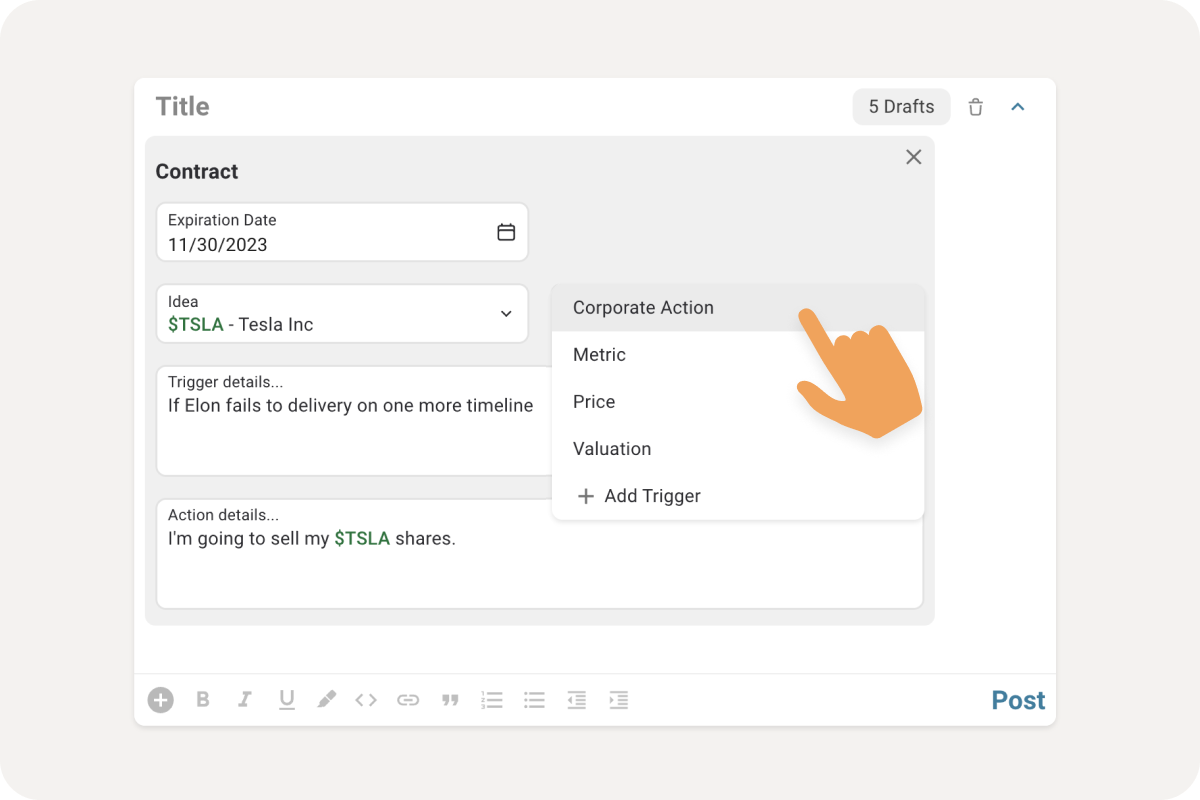Select the Metric trigger option
The image size is (1200, 800).
tap(738, 355)
